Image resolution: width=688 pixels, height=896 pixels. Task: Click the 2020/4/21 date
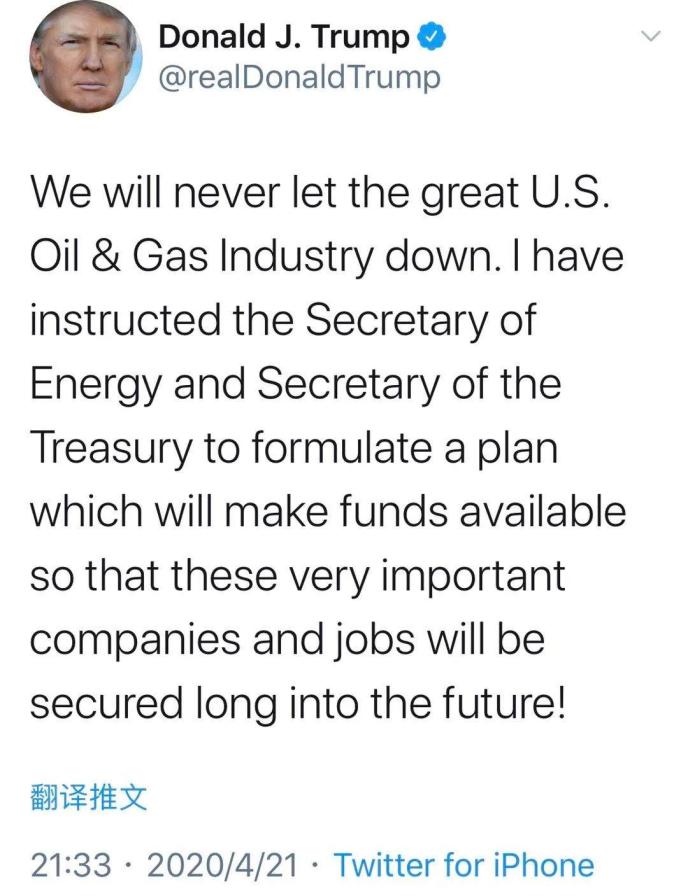(x=223, y=865)
